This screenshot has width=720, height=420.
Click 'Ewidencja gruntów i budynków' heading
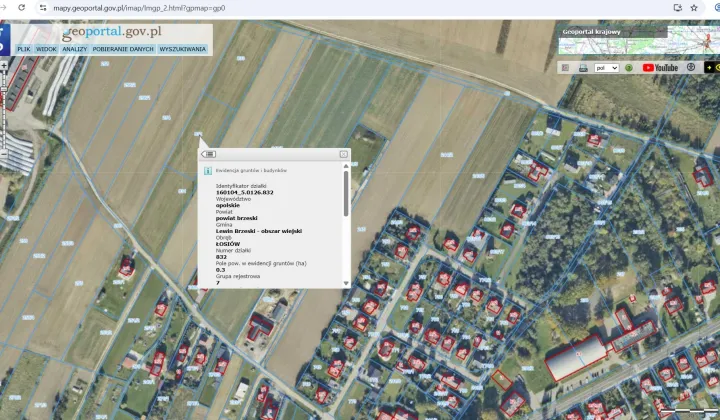[251, 170]
